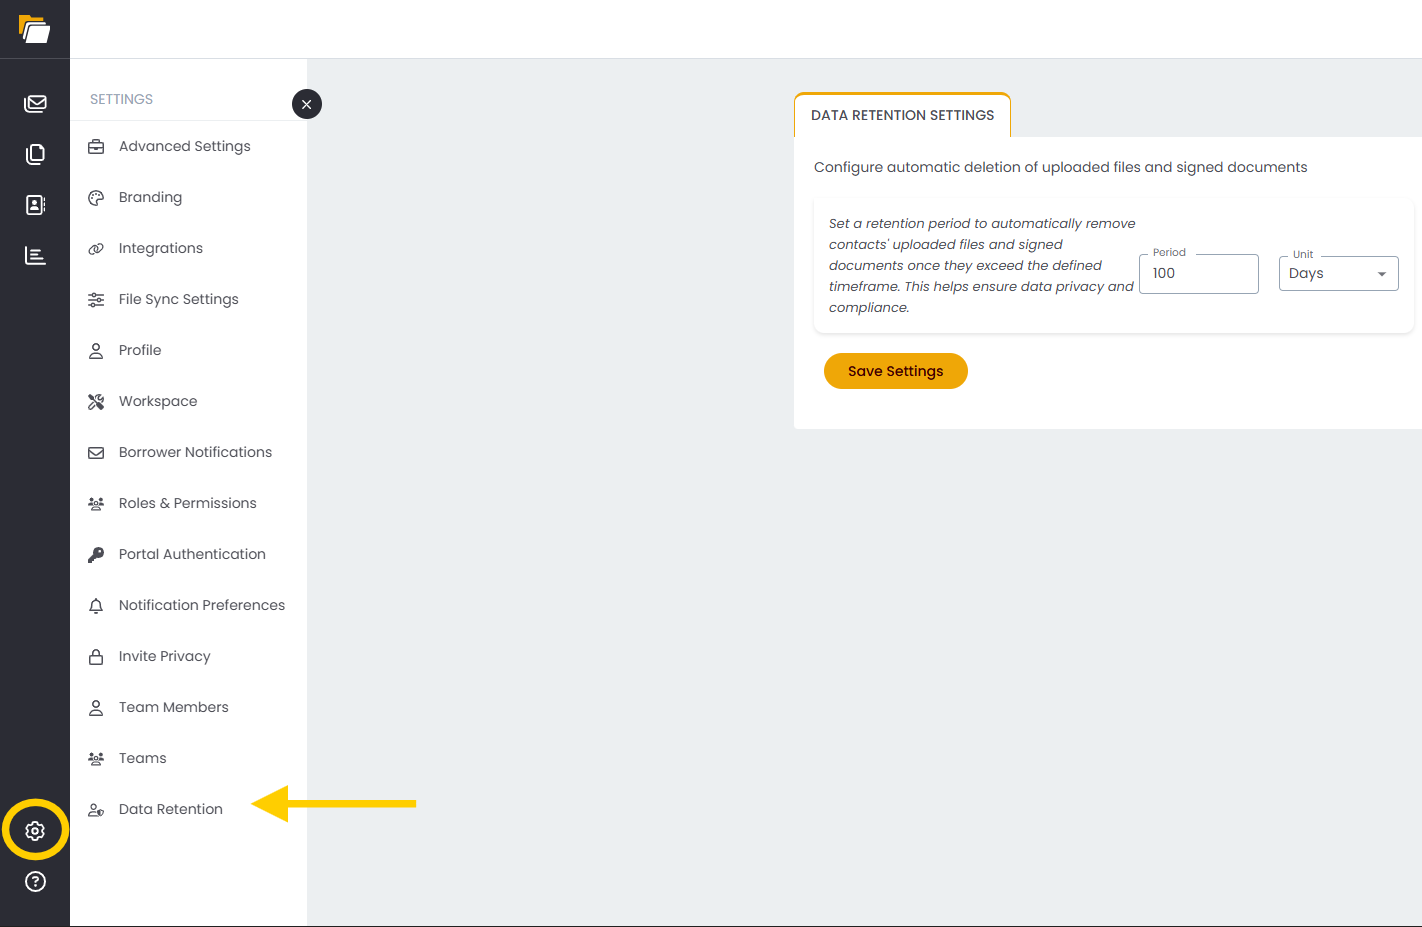The width and height of the screenshot is (1422, 927).
Task: Open the inbox envelope icon in sidebar
Action: coord(35,103)
